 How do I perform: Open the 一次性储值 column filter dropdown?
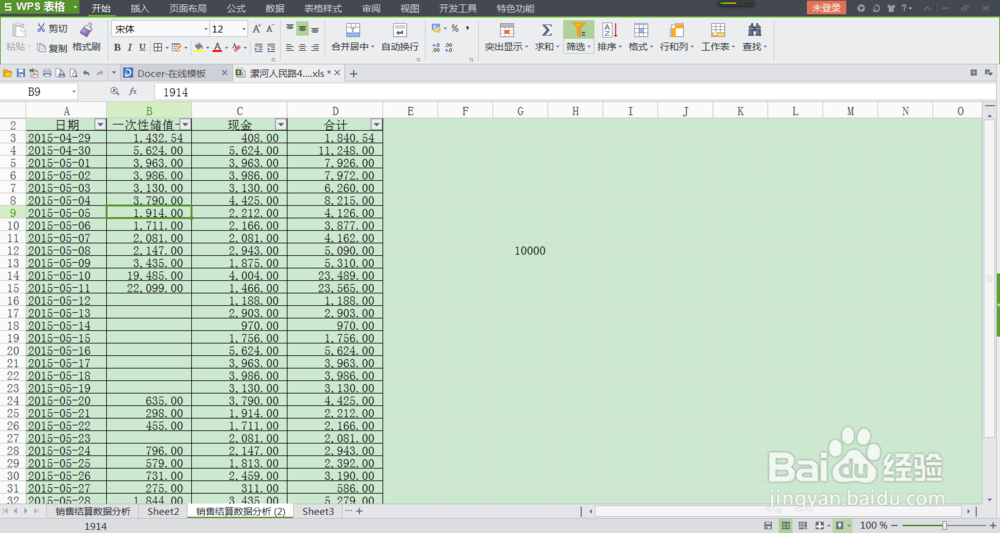185,124
